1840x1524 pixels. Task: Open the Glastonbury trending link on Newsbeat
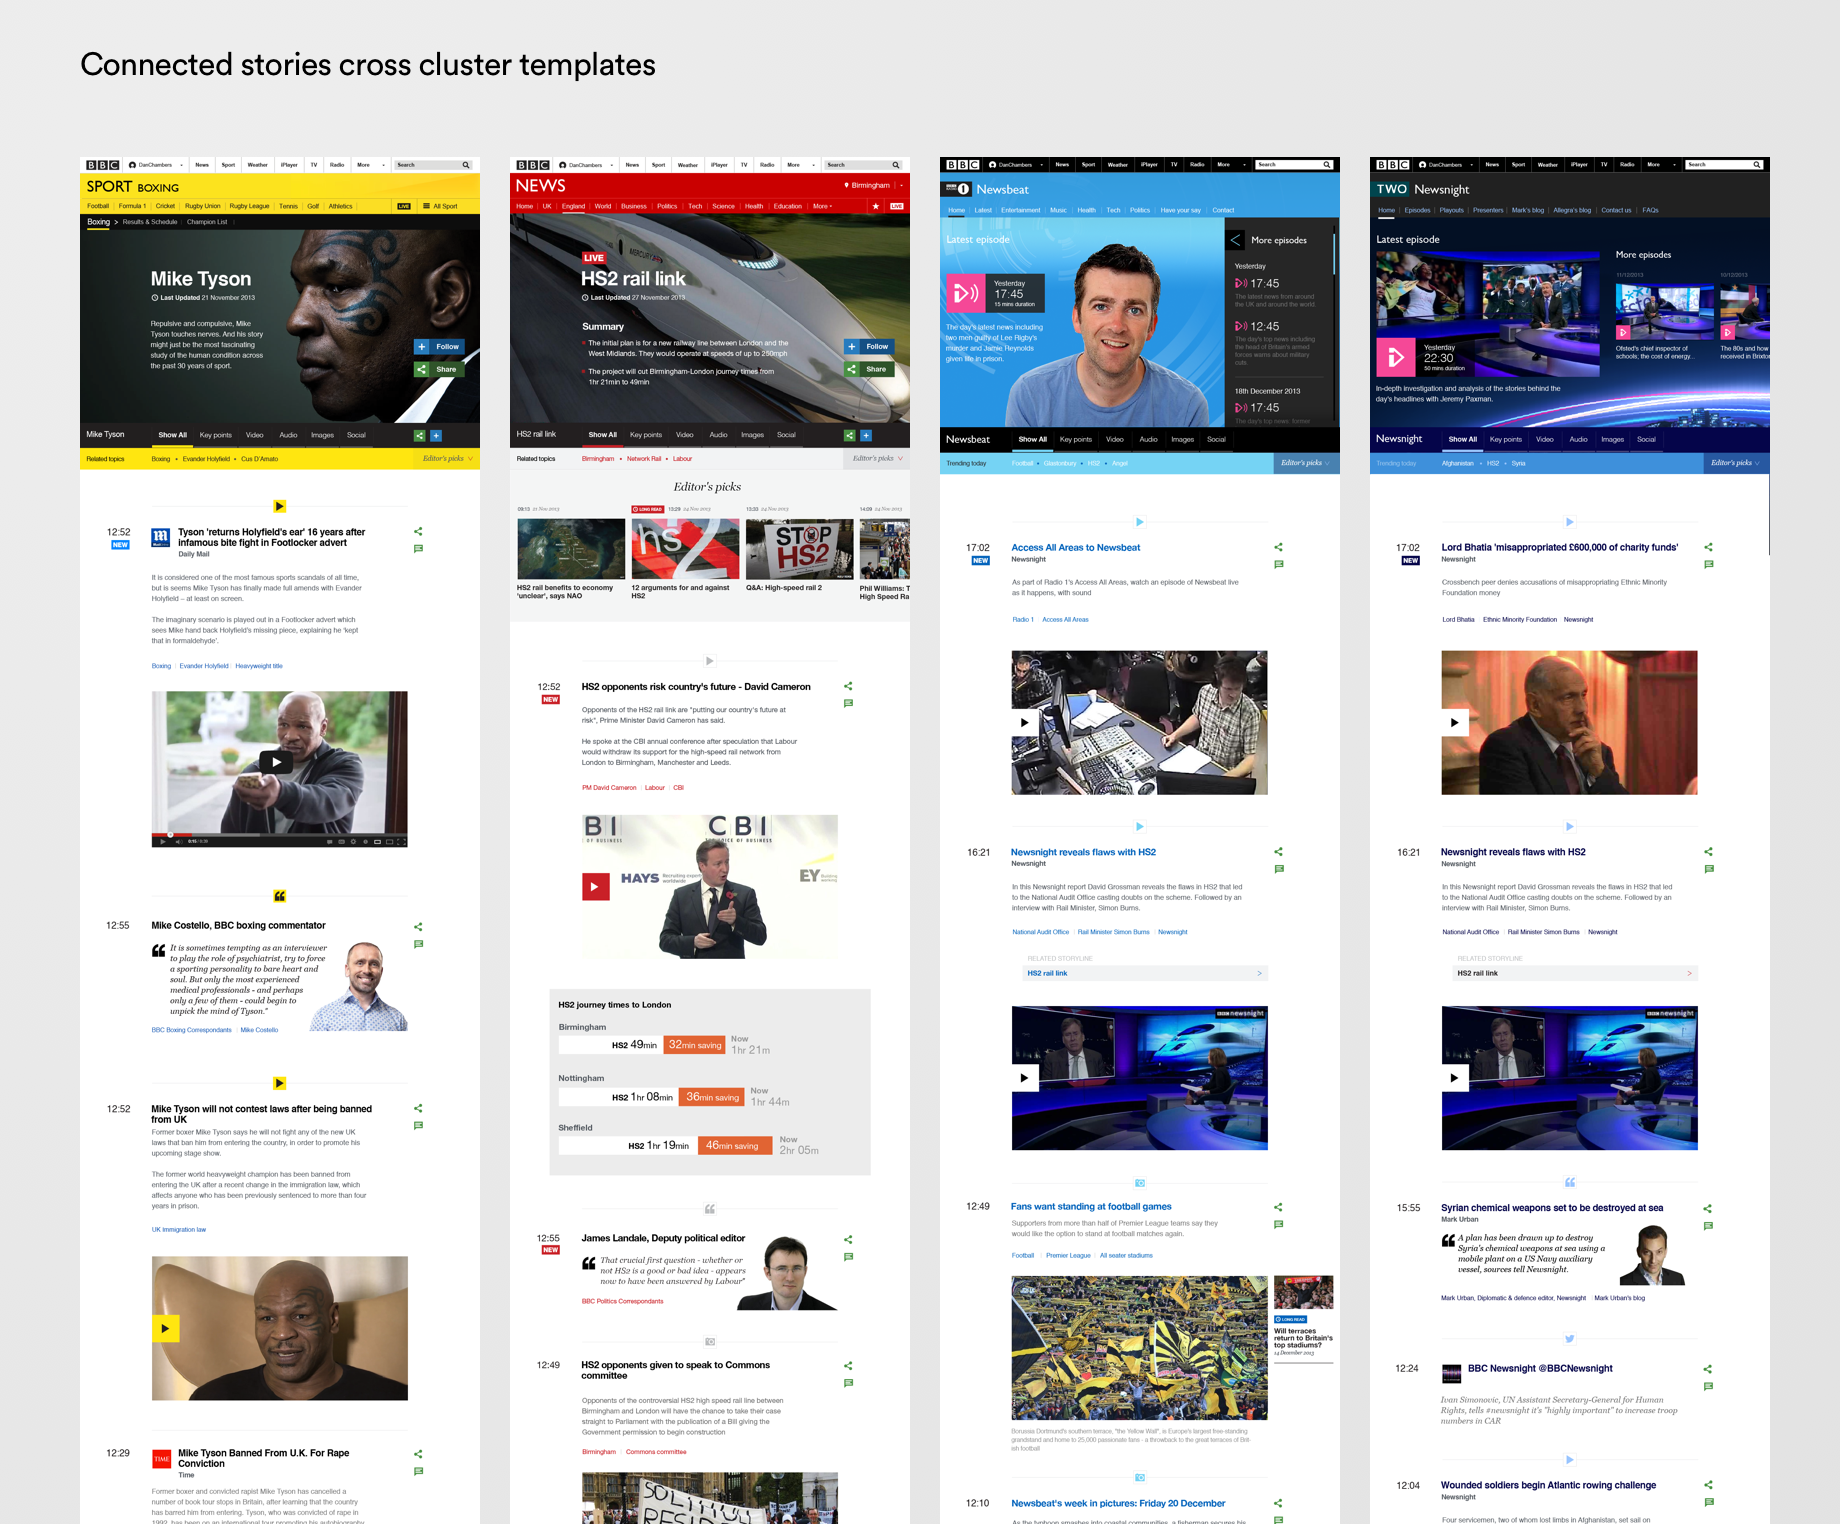[1060, 463]
